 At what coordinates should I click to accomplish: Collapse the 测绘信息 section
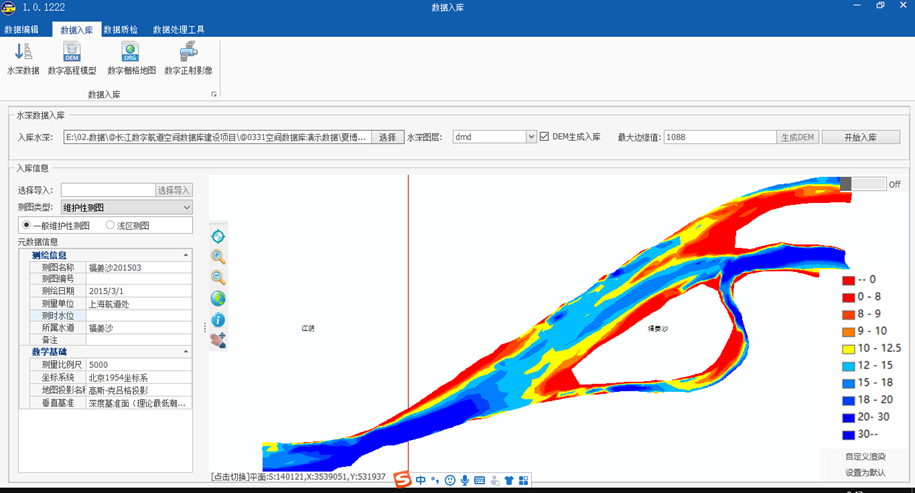coord(186,255)
